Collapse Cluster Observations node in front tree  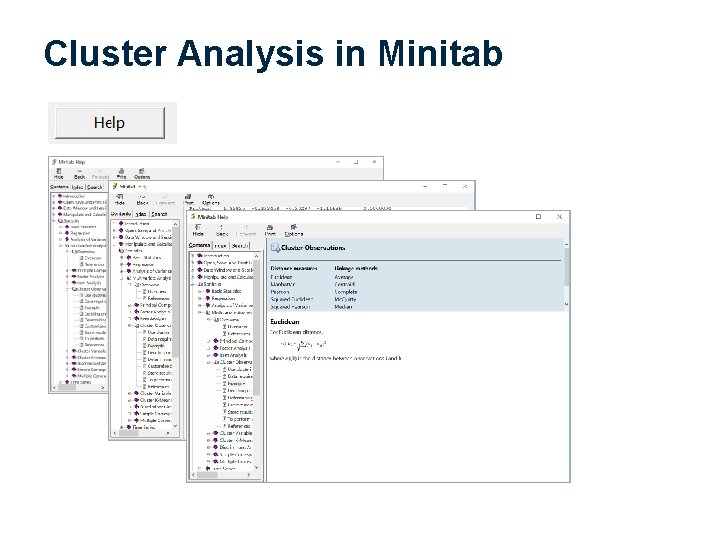coord(208,362)
